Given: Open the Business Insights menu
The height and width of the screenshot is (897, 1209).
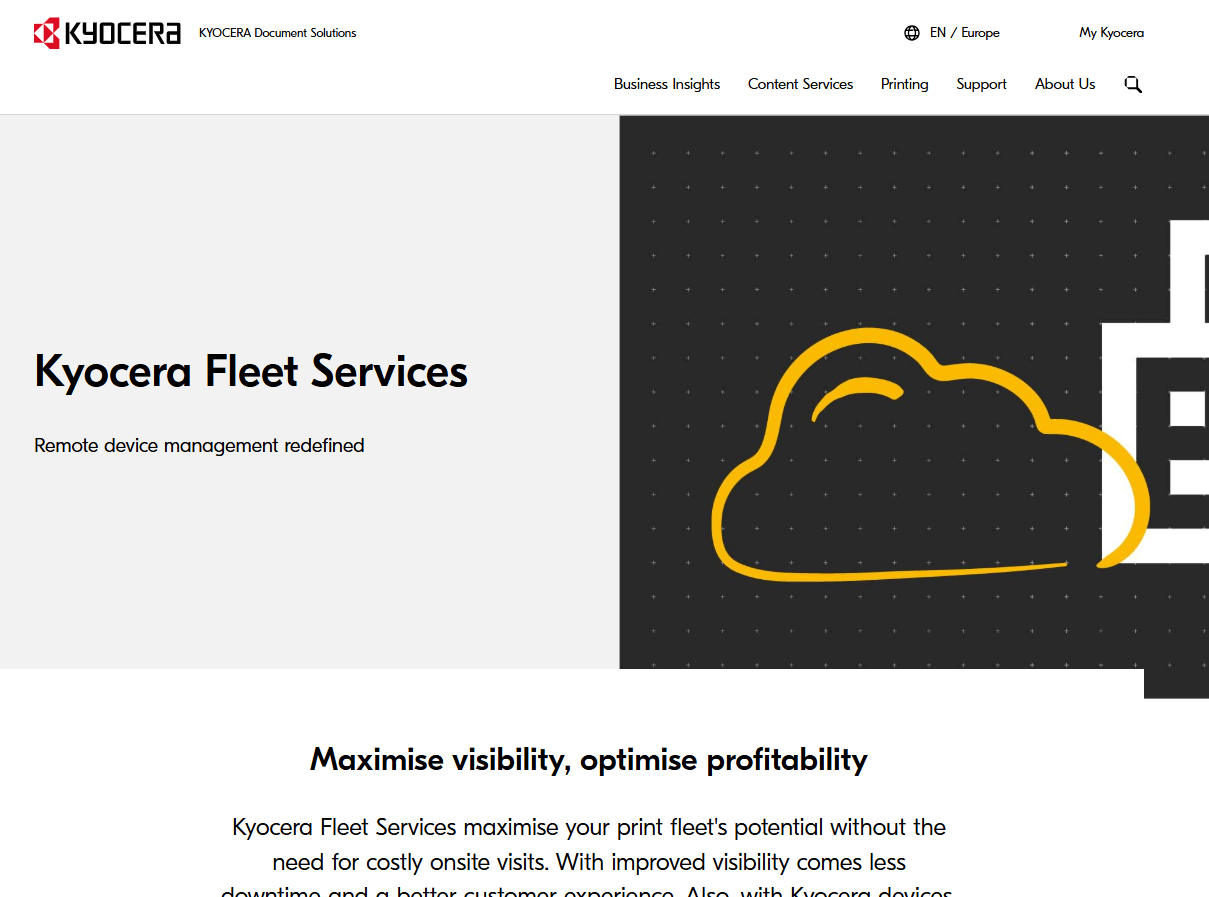Looking at the screenshot, I should [667, 84].
